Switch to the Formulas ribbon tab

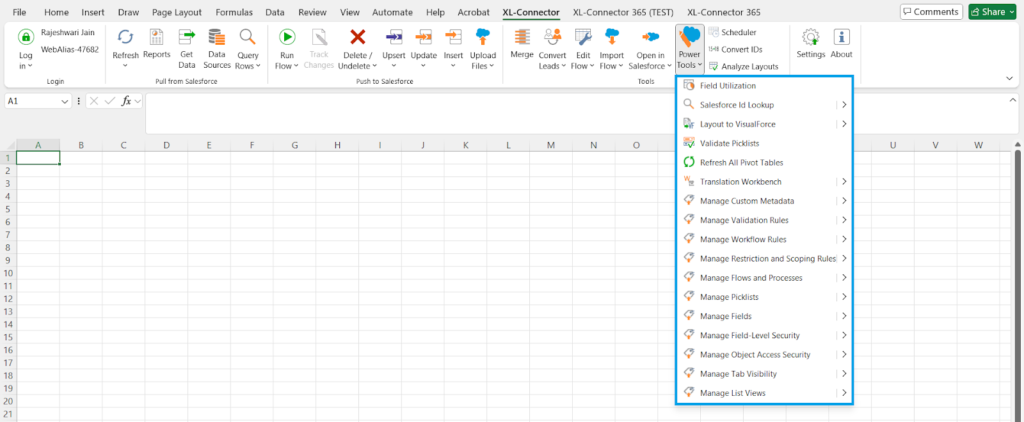click(234, 12)
